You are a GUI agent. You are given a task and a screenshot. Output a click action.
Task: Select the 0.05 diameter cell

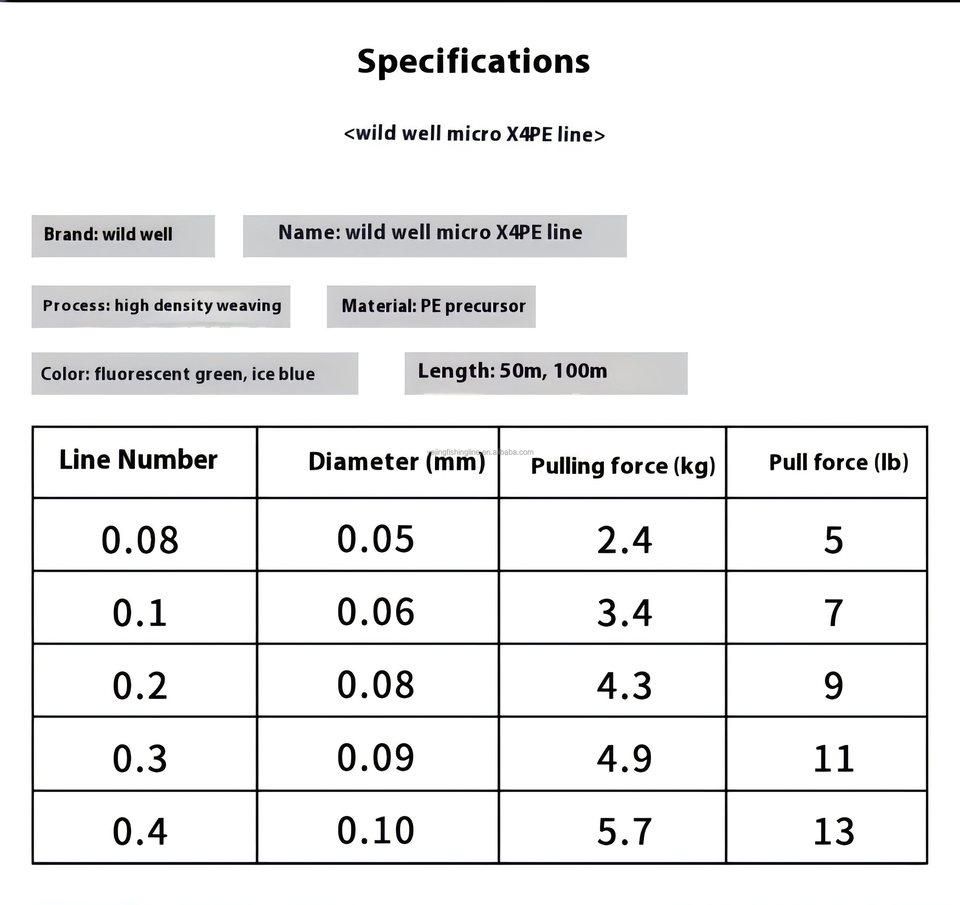[x=375, y=539]
